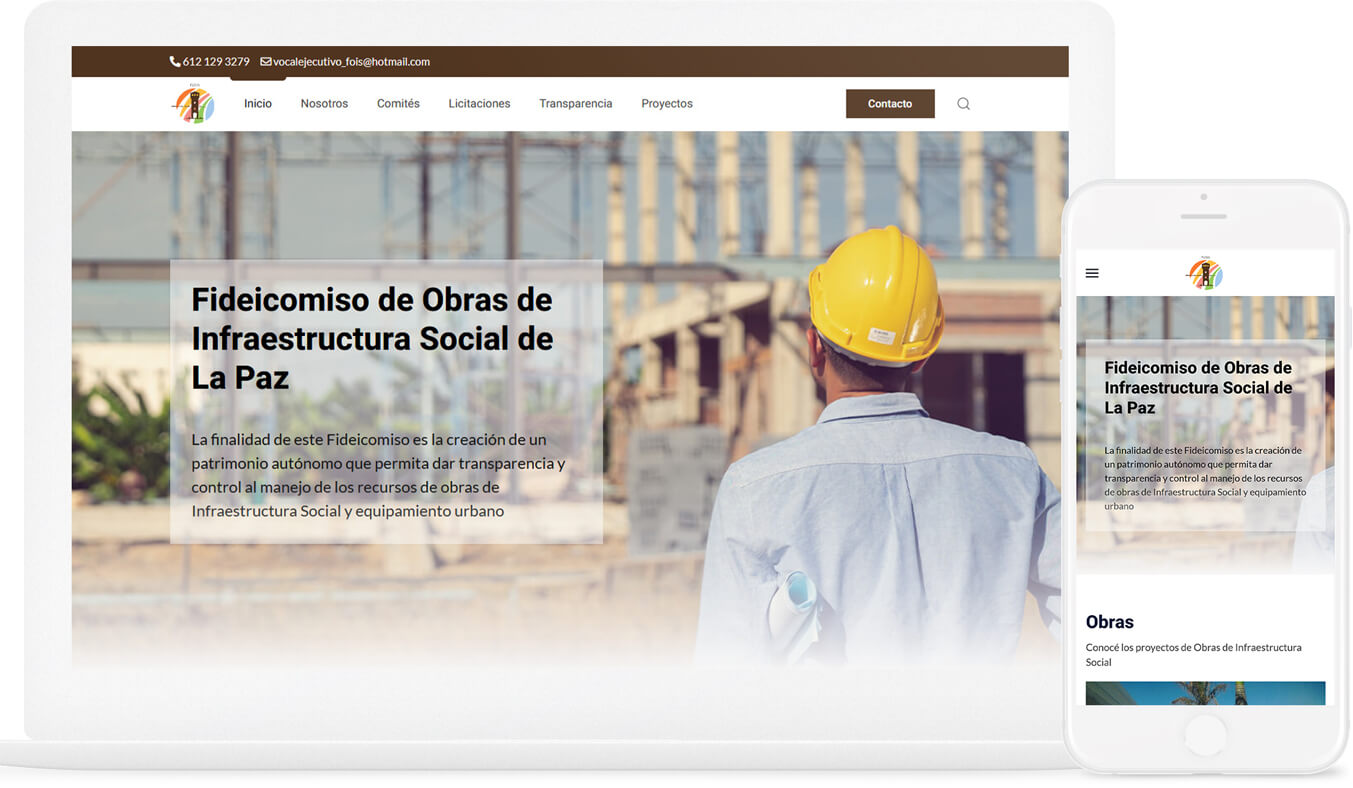1353x788 pixels.
Task: Click the email envelope icon beside the address
Action: coord(264,61)
